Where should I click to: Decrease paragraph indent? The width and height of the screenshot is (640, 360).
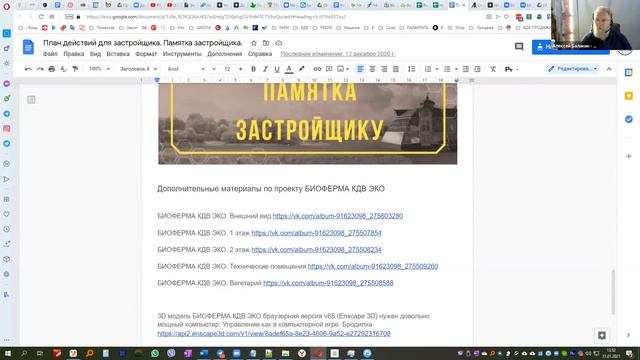(465, 69)
